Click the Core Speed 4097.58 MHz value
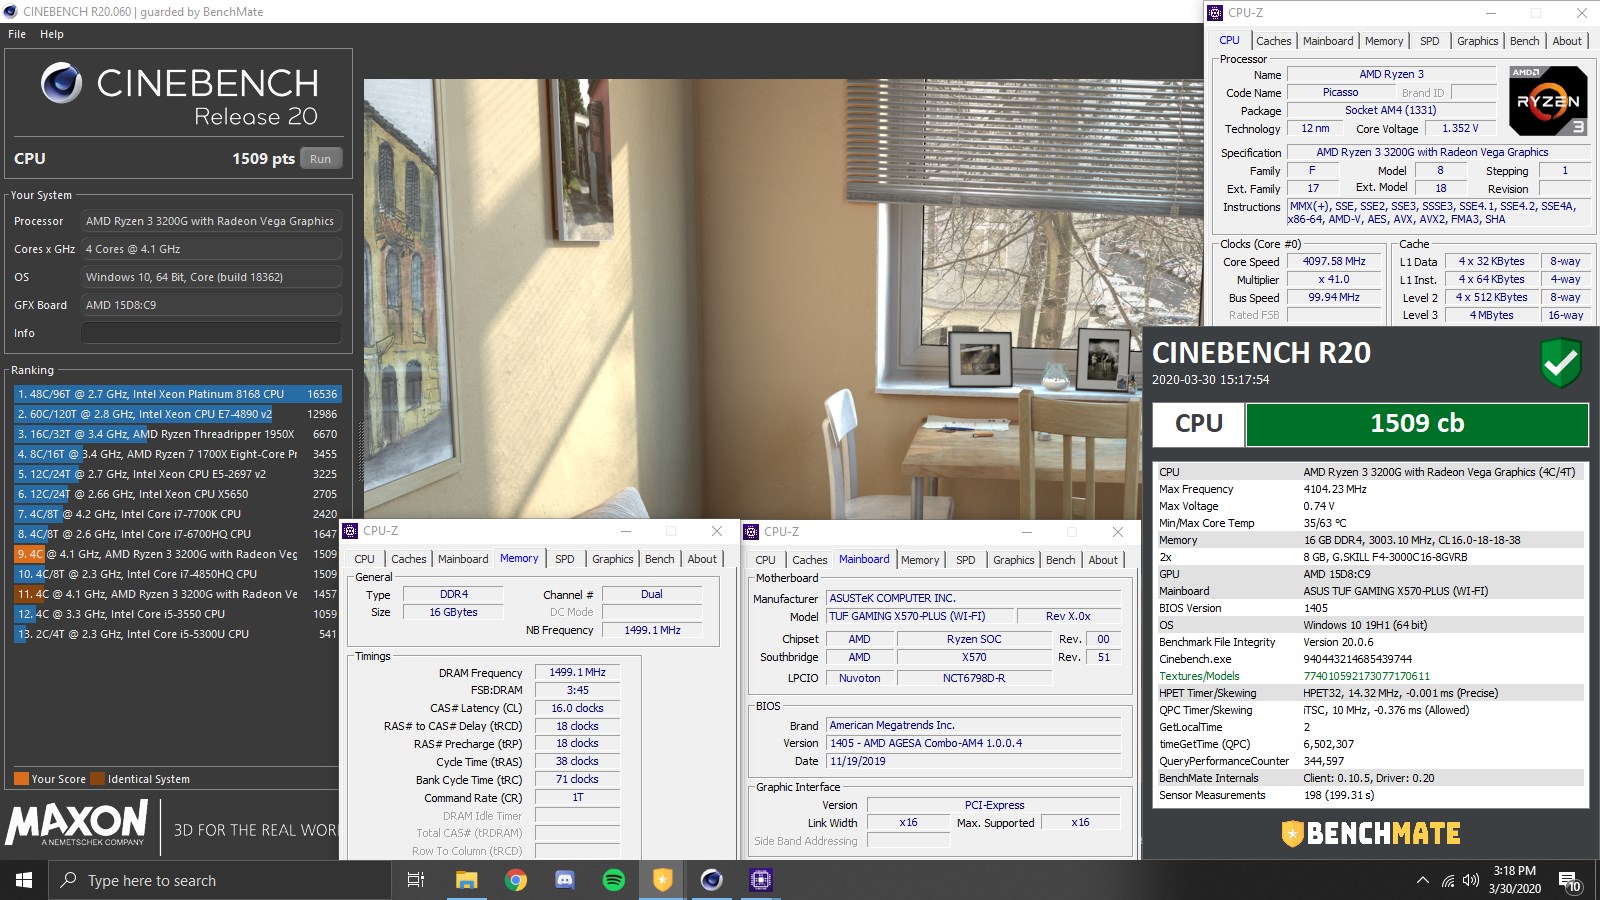 click(x=1334, y=261)
